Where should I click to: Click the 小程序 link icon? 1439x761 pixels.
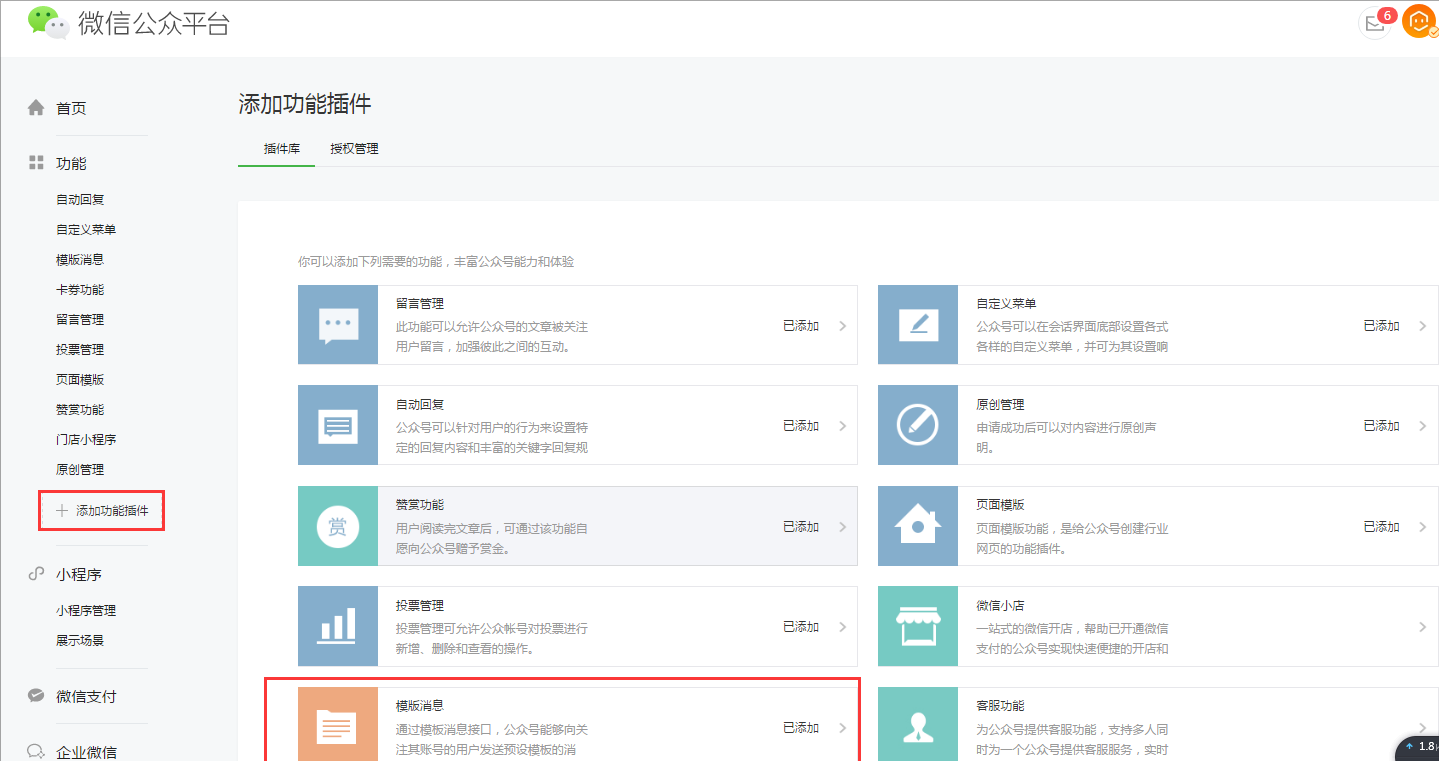coord(36,574)
